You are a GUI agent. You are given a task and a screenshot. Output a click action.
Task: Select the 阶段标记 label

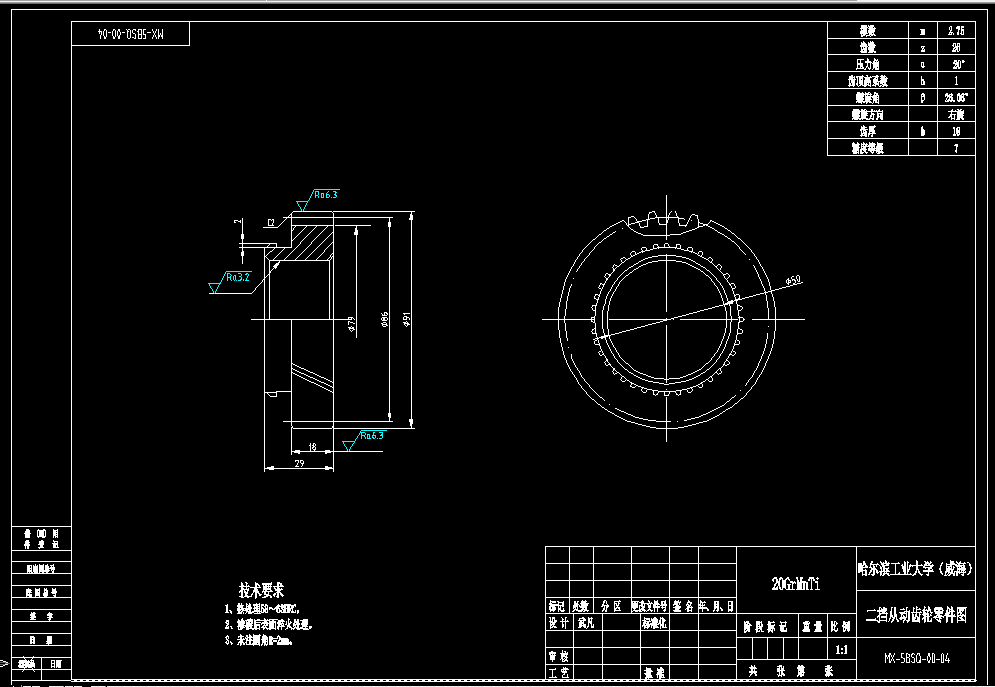tap(766, 627)
